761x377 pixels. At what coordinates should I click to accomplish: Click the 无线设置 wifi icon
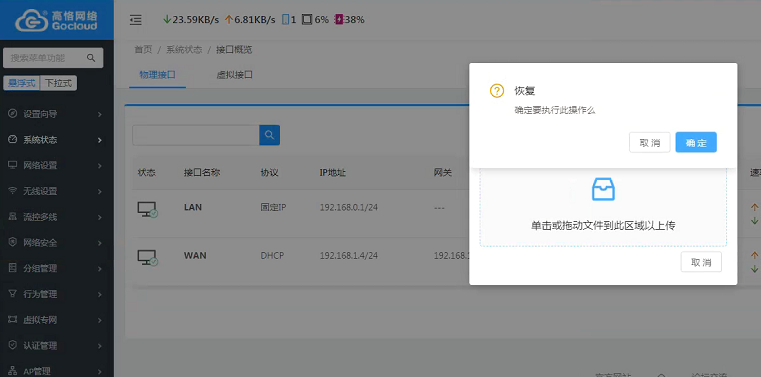(x=13, y=191)
